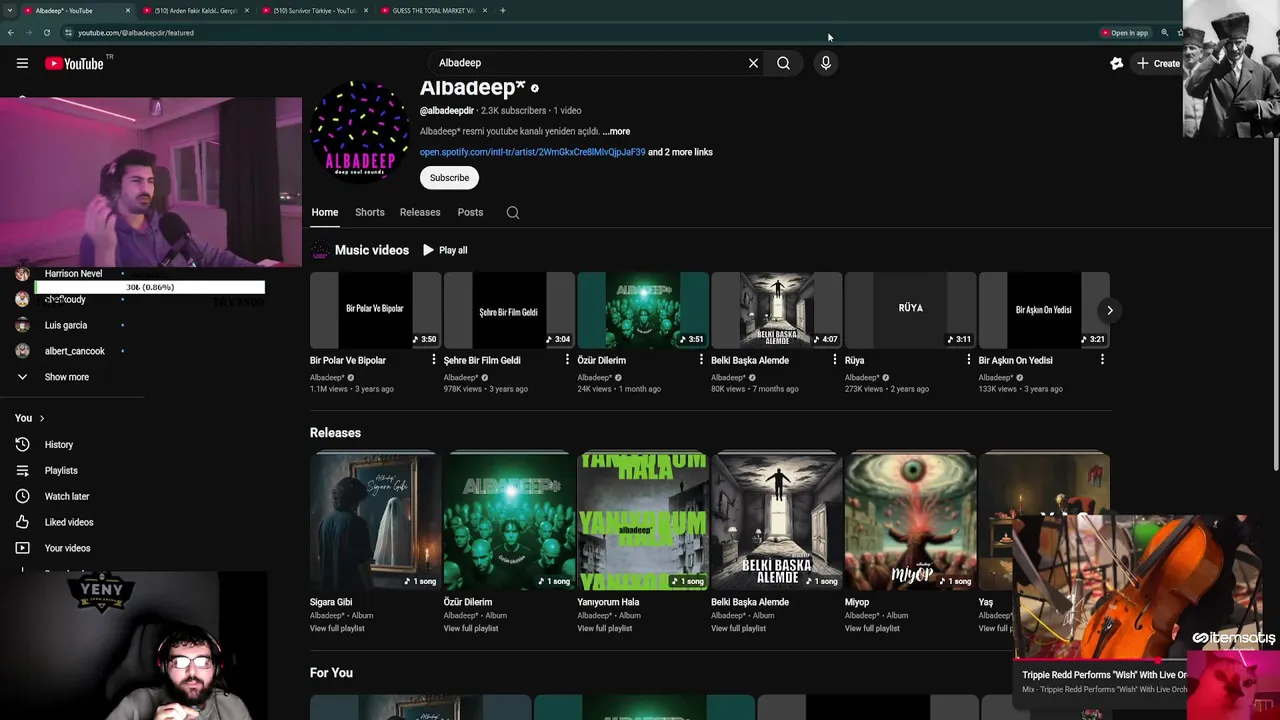
Task: Reload the page with the browser refresh icon
Action: pyautogui.click(x=46, y=32)
